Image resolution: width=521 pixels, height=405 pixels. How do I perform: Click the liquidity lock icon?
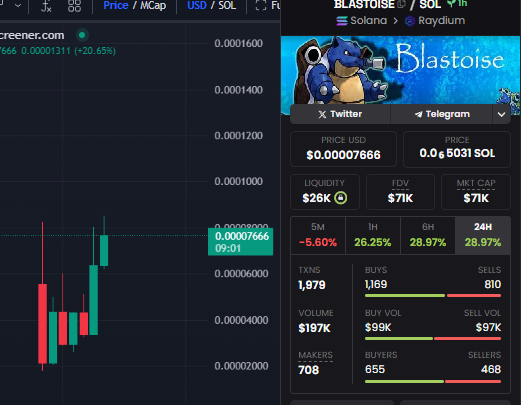tap(341, 198)
